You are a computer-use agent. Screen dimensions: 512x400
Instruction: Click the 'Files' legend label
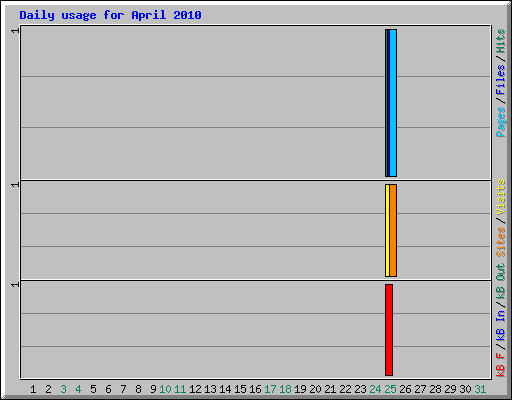pyautogui.click(x=500, y=80)
